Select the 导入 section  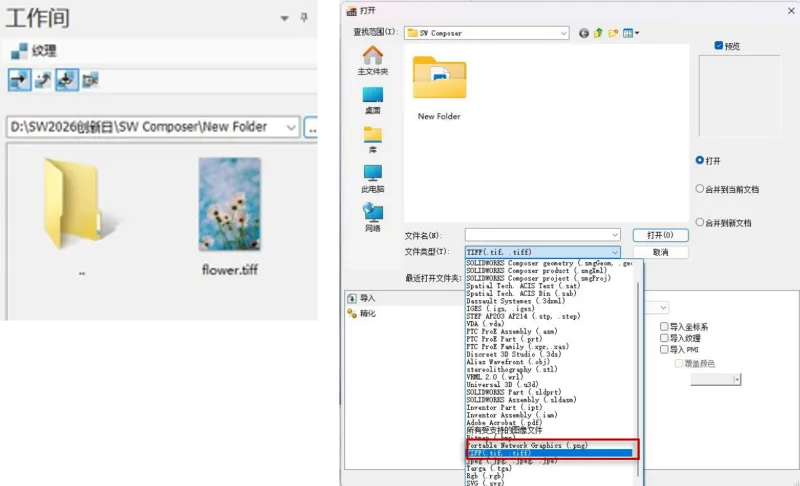tap(361, 298)
